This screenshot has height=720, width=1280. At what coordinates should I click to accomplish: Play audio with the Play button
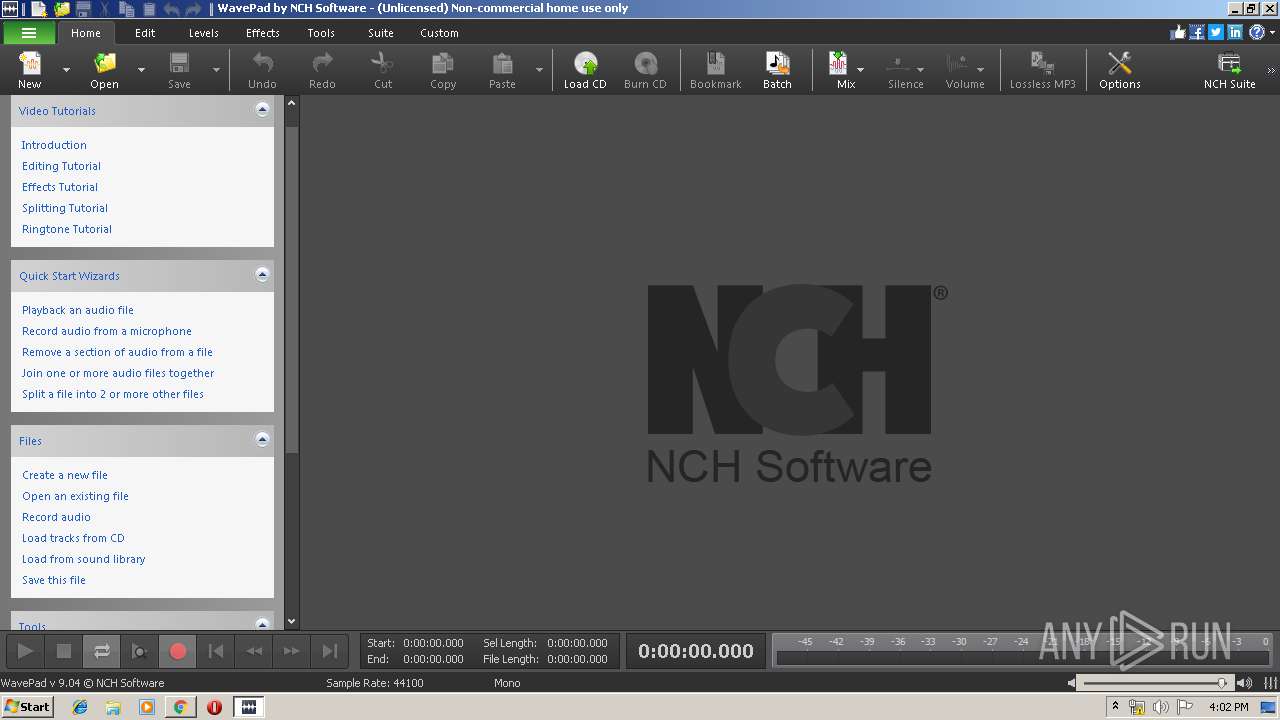[26, 651]
